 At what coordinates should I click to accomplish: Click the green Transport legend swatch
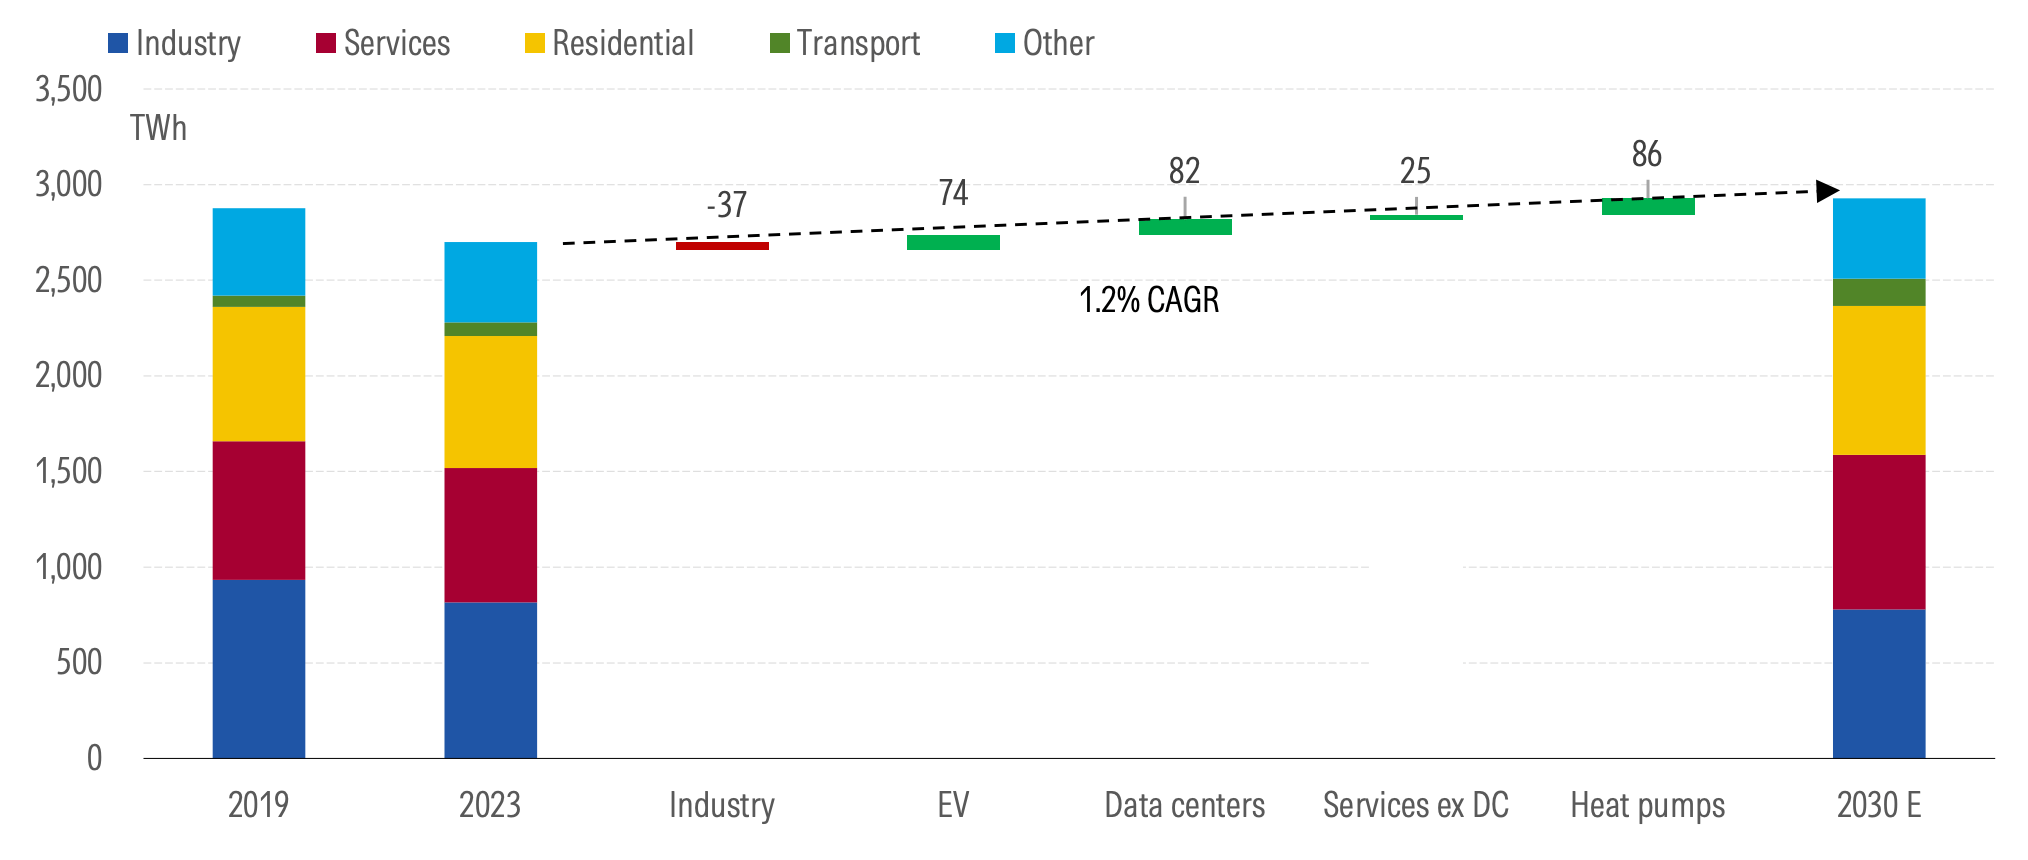(780, 44)
